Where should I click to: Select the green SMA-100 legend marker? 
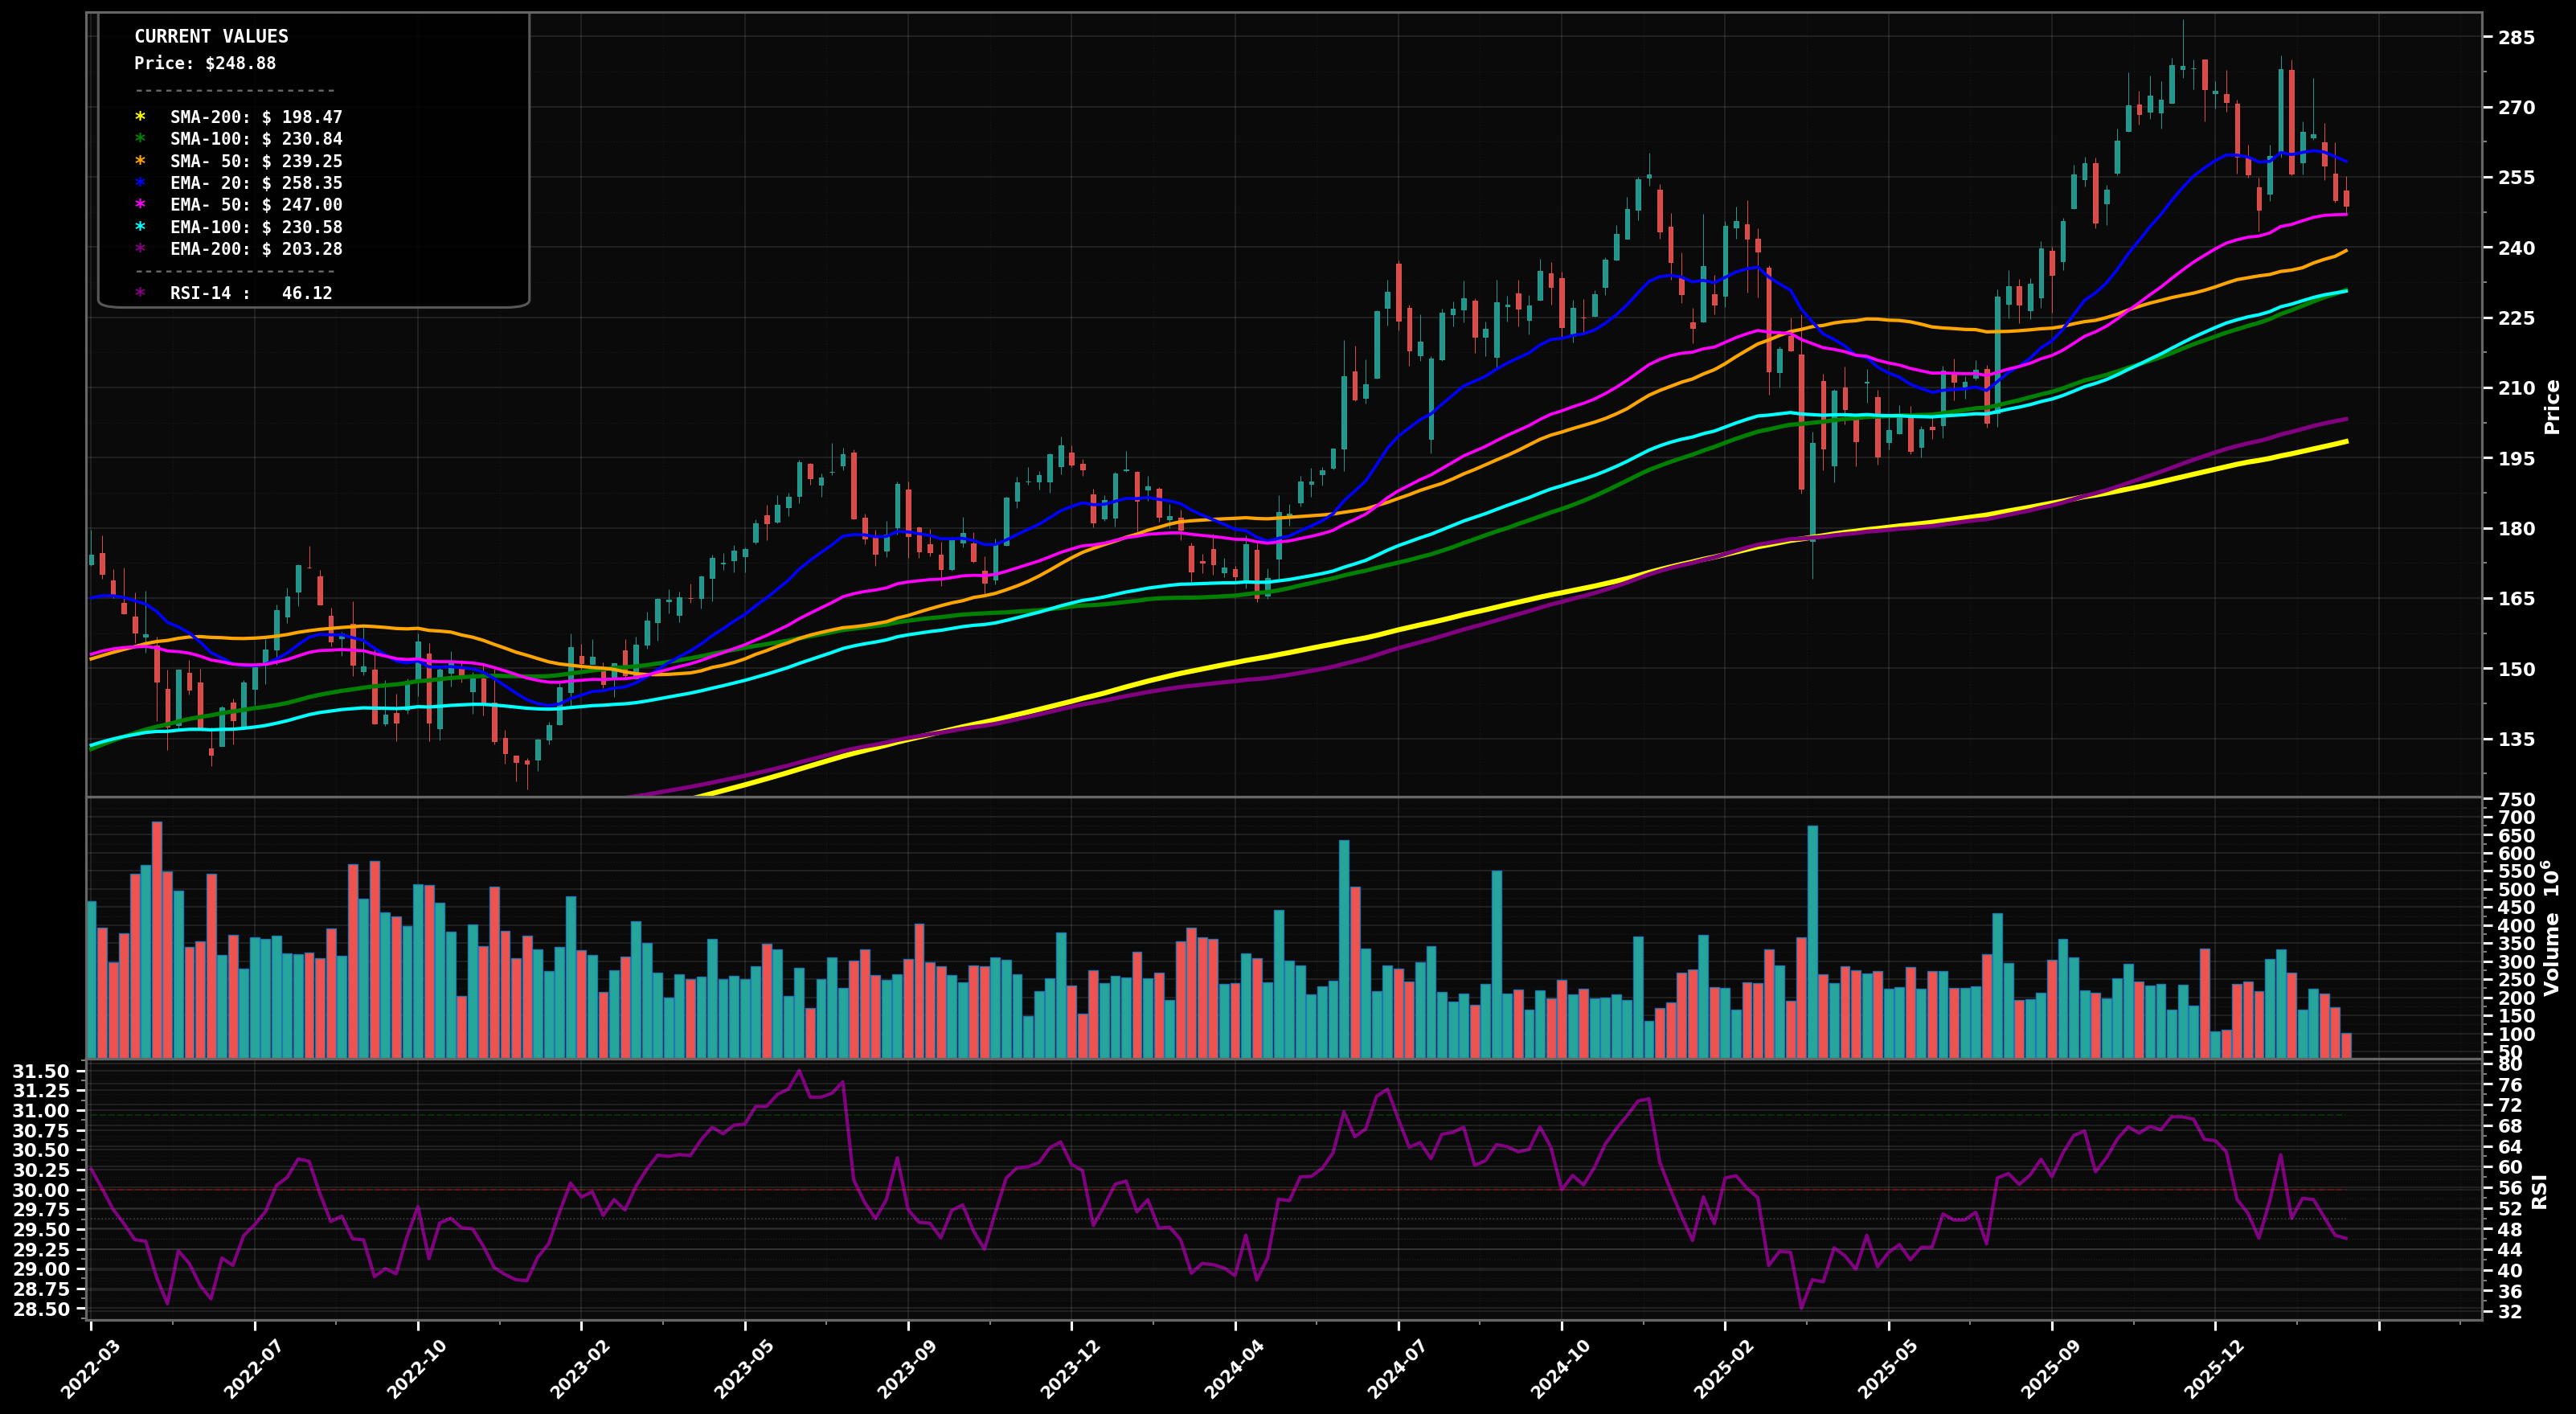pyautogui.click(x=140, y=140)
